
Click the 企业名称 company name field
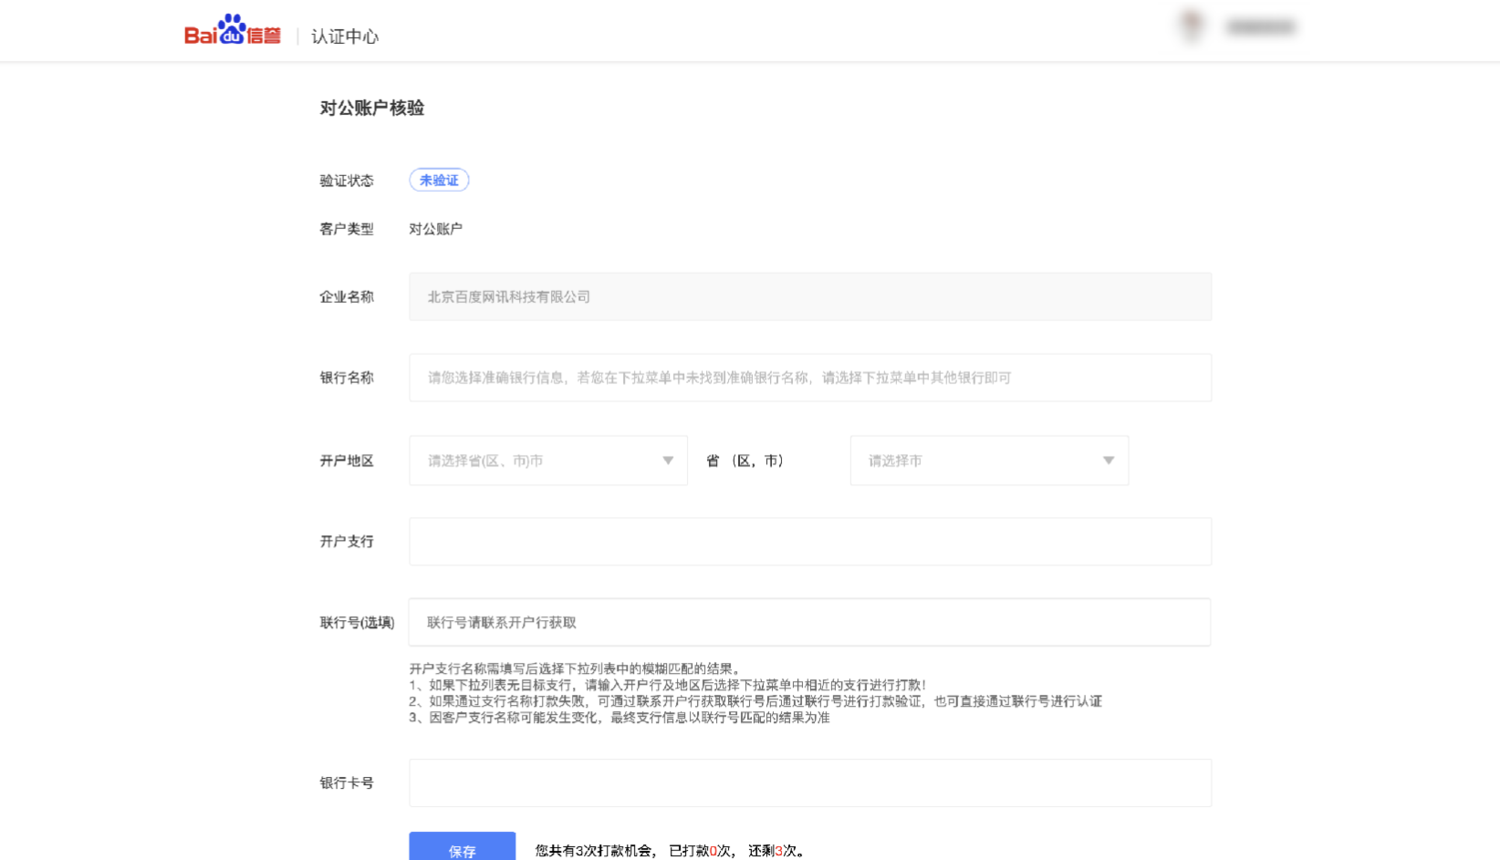pos(810,297)
